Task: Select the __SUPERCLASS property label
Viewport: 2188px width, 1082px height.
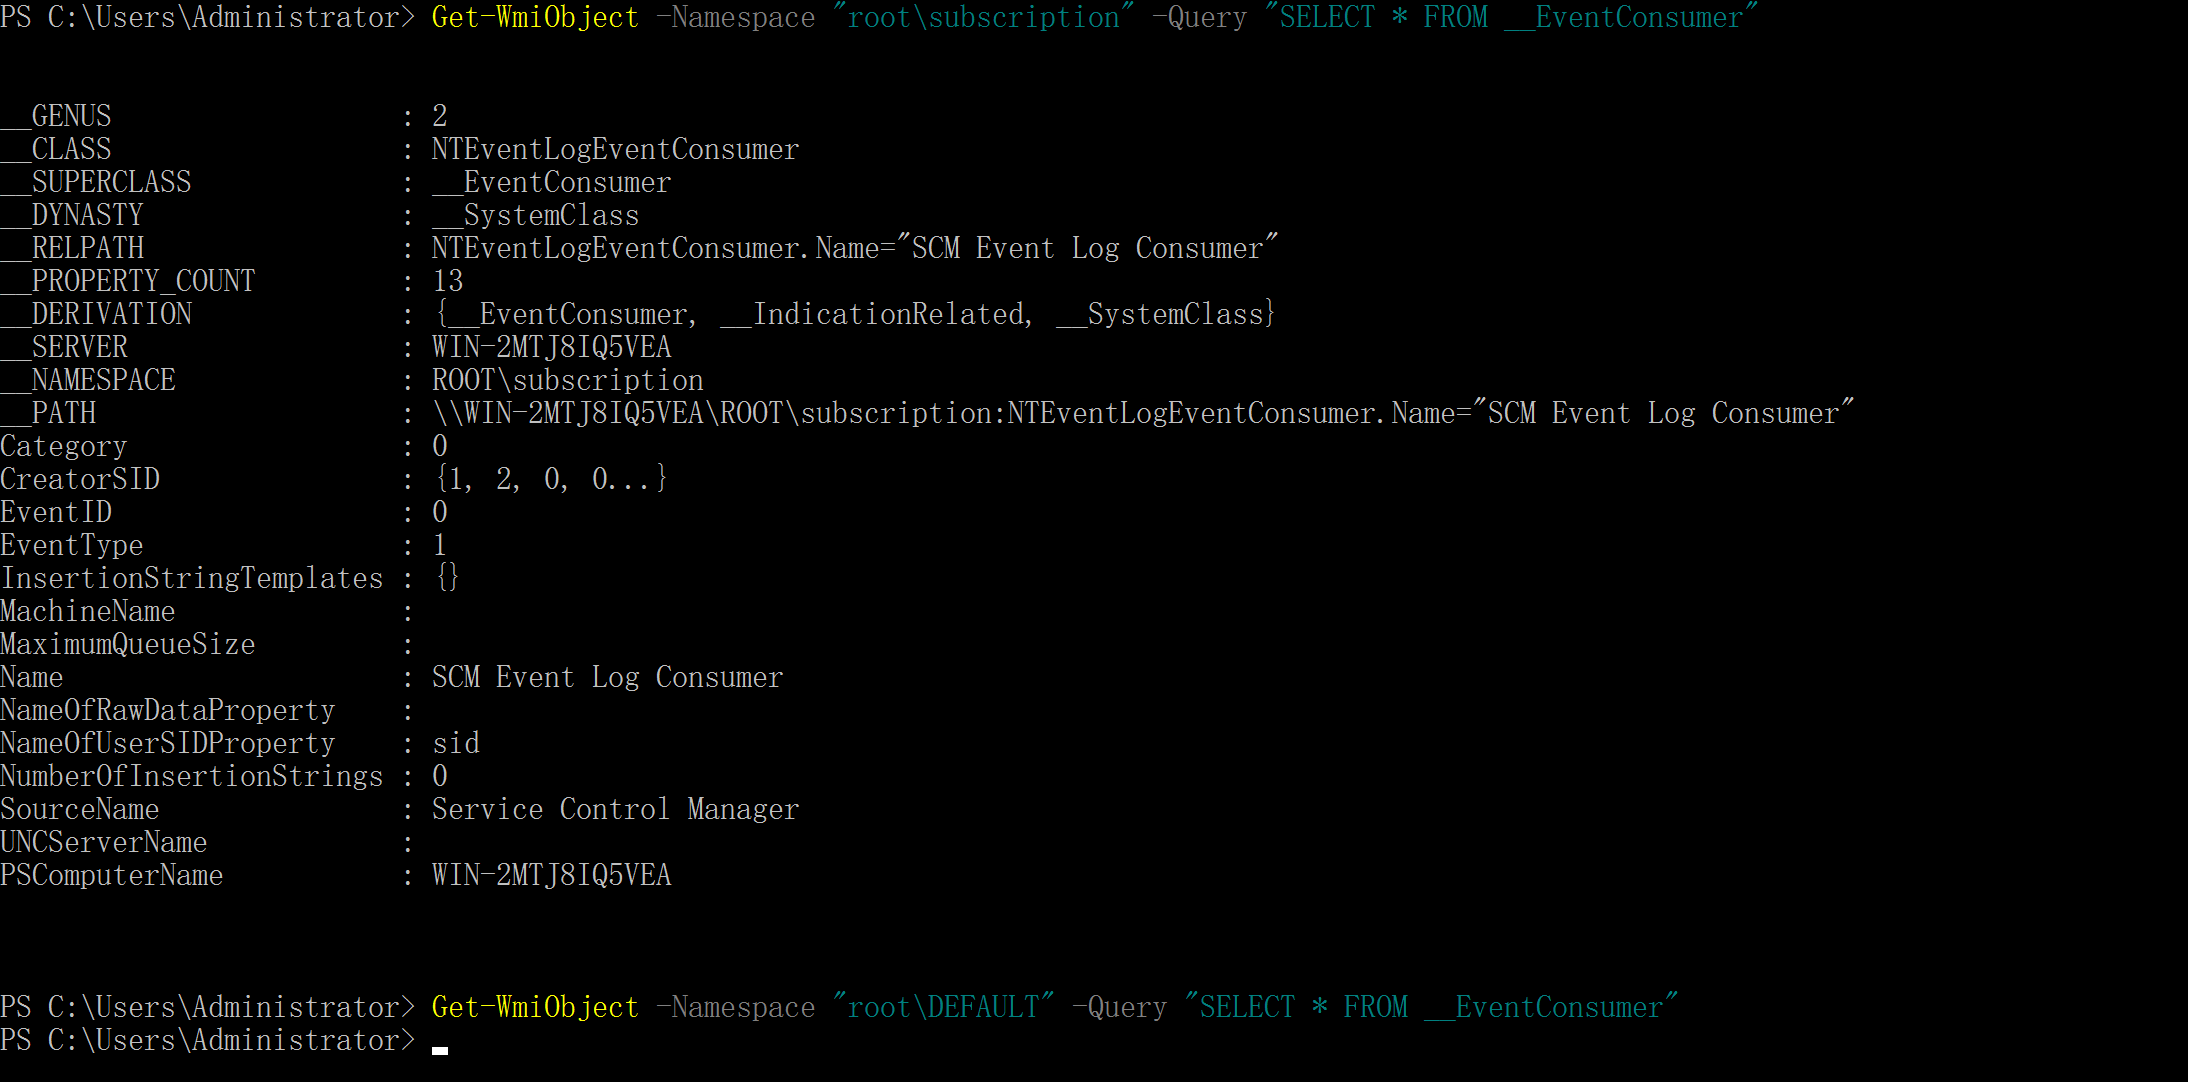Action: pos(96,182)
